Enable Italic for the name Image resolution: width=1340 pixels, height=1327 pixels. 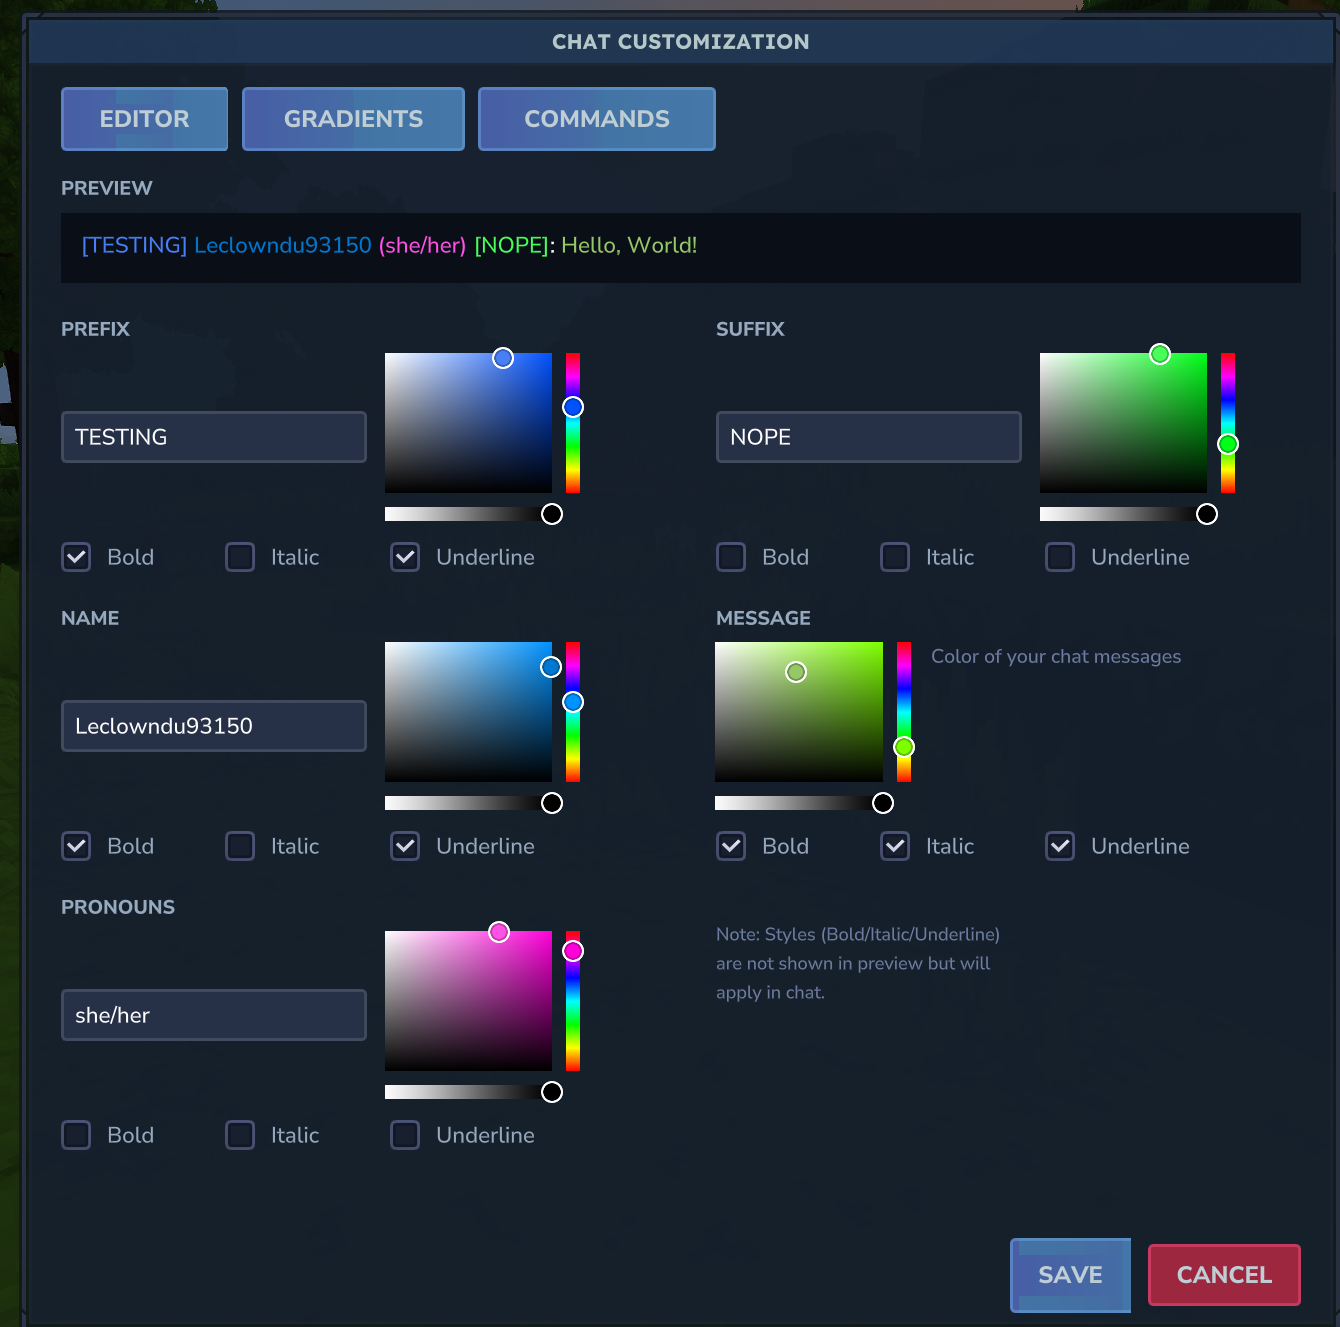click(240, 846)
